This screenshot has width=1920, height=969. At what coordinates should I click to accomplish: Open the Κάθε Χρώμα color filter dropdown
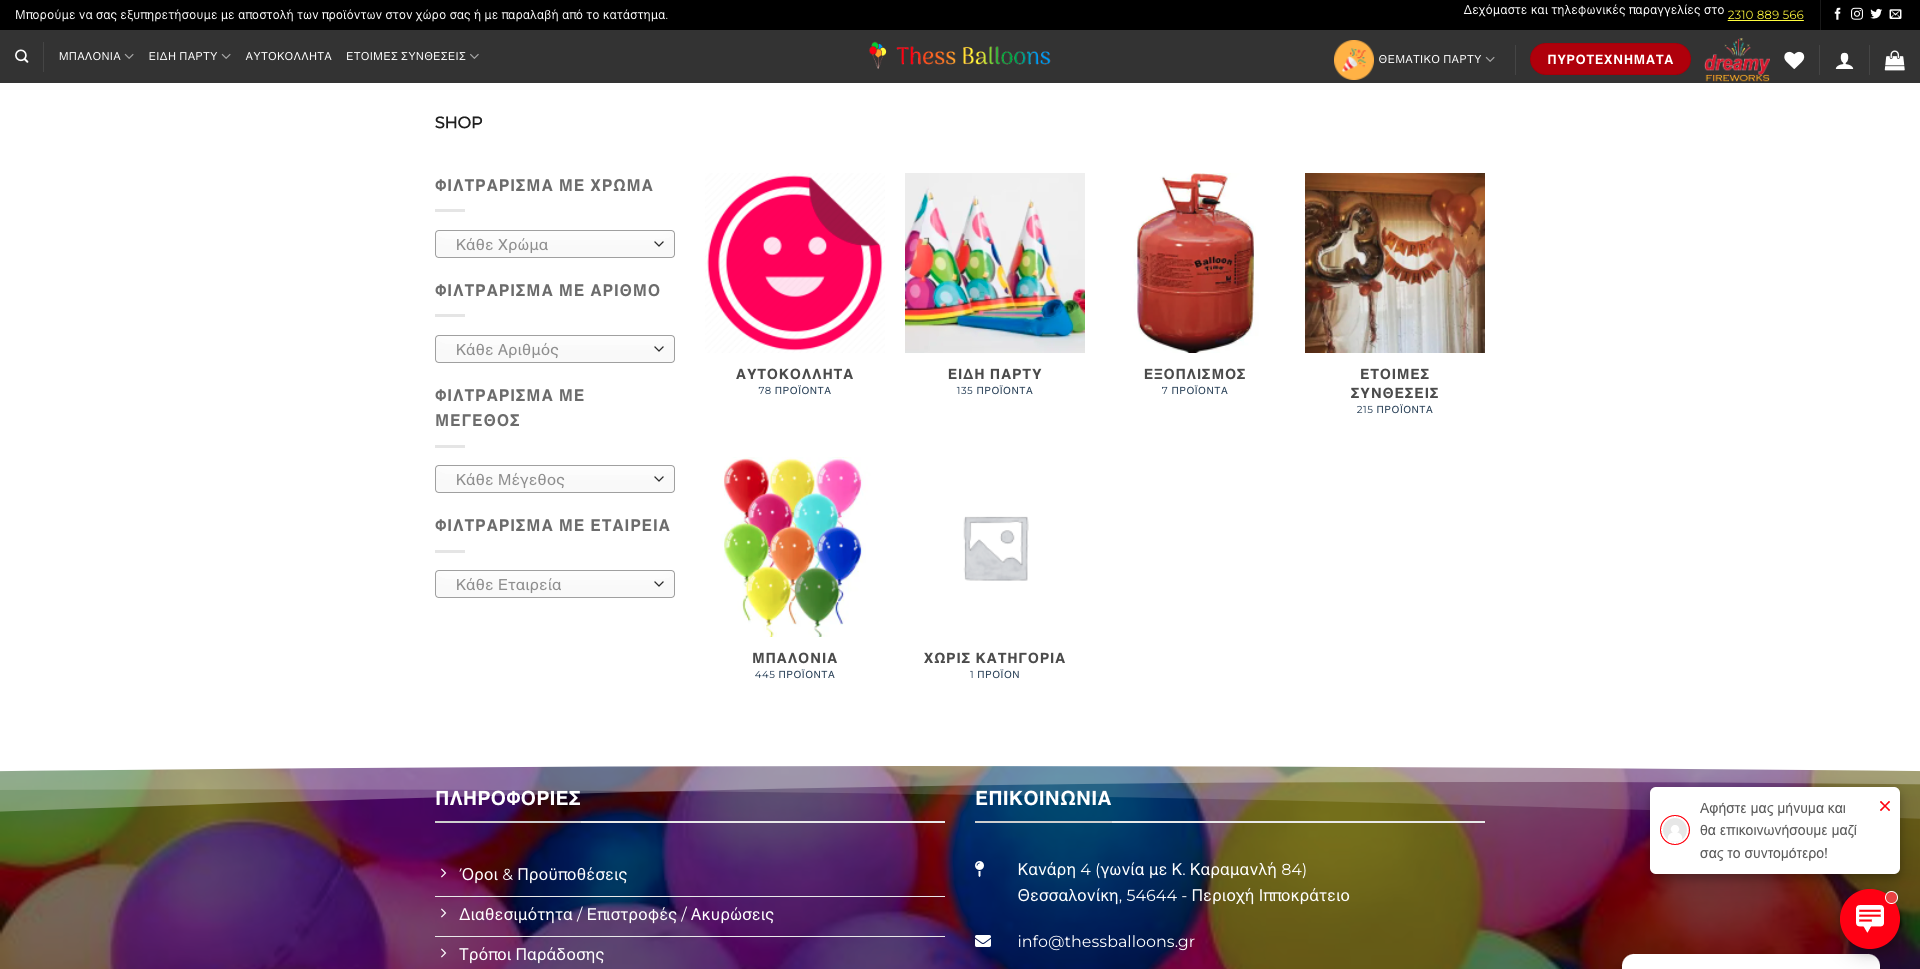(554, 244)
